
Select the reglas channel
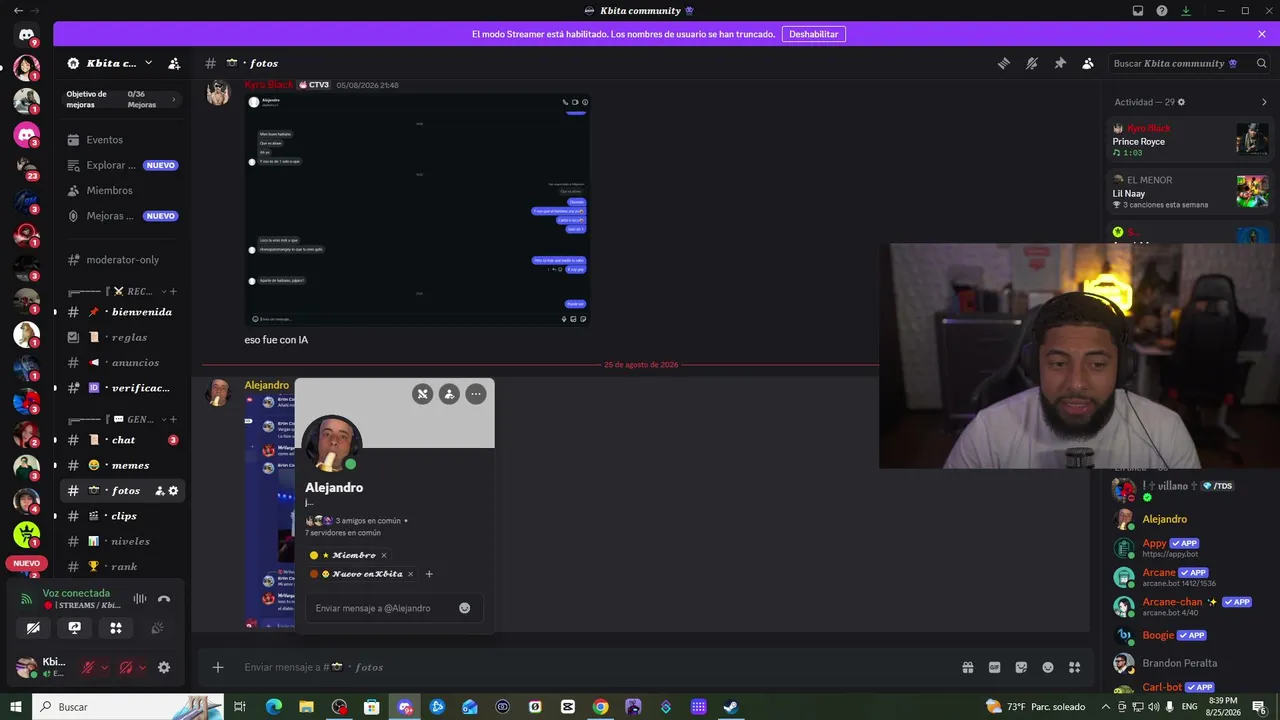(123, 337)
